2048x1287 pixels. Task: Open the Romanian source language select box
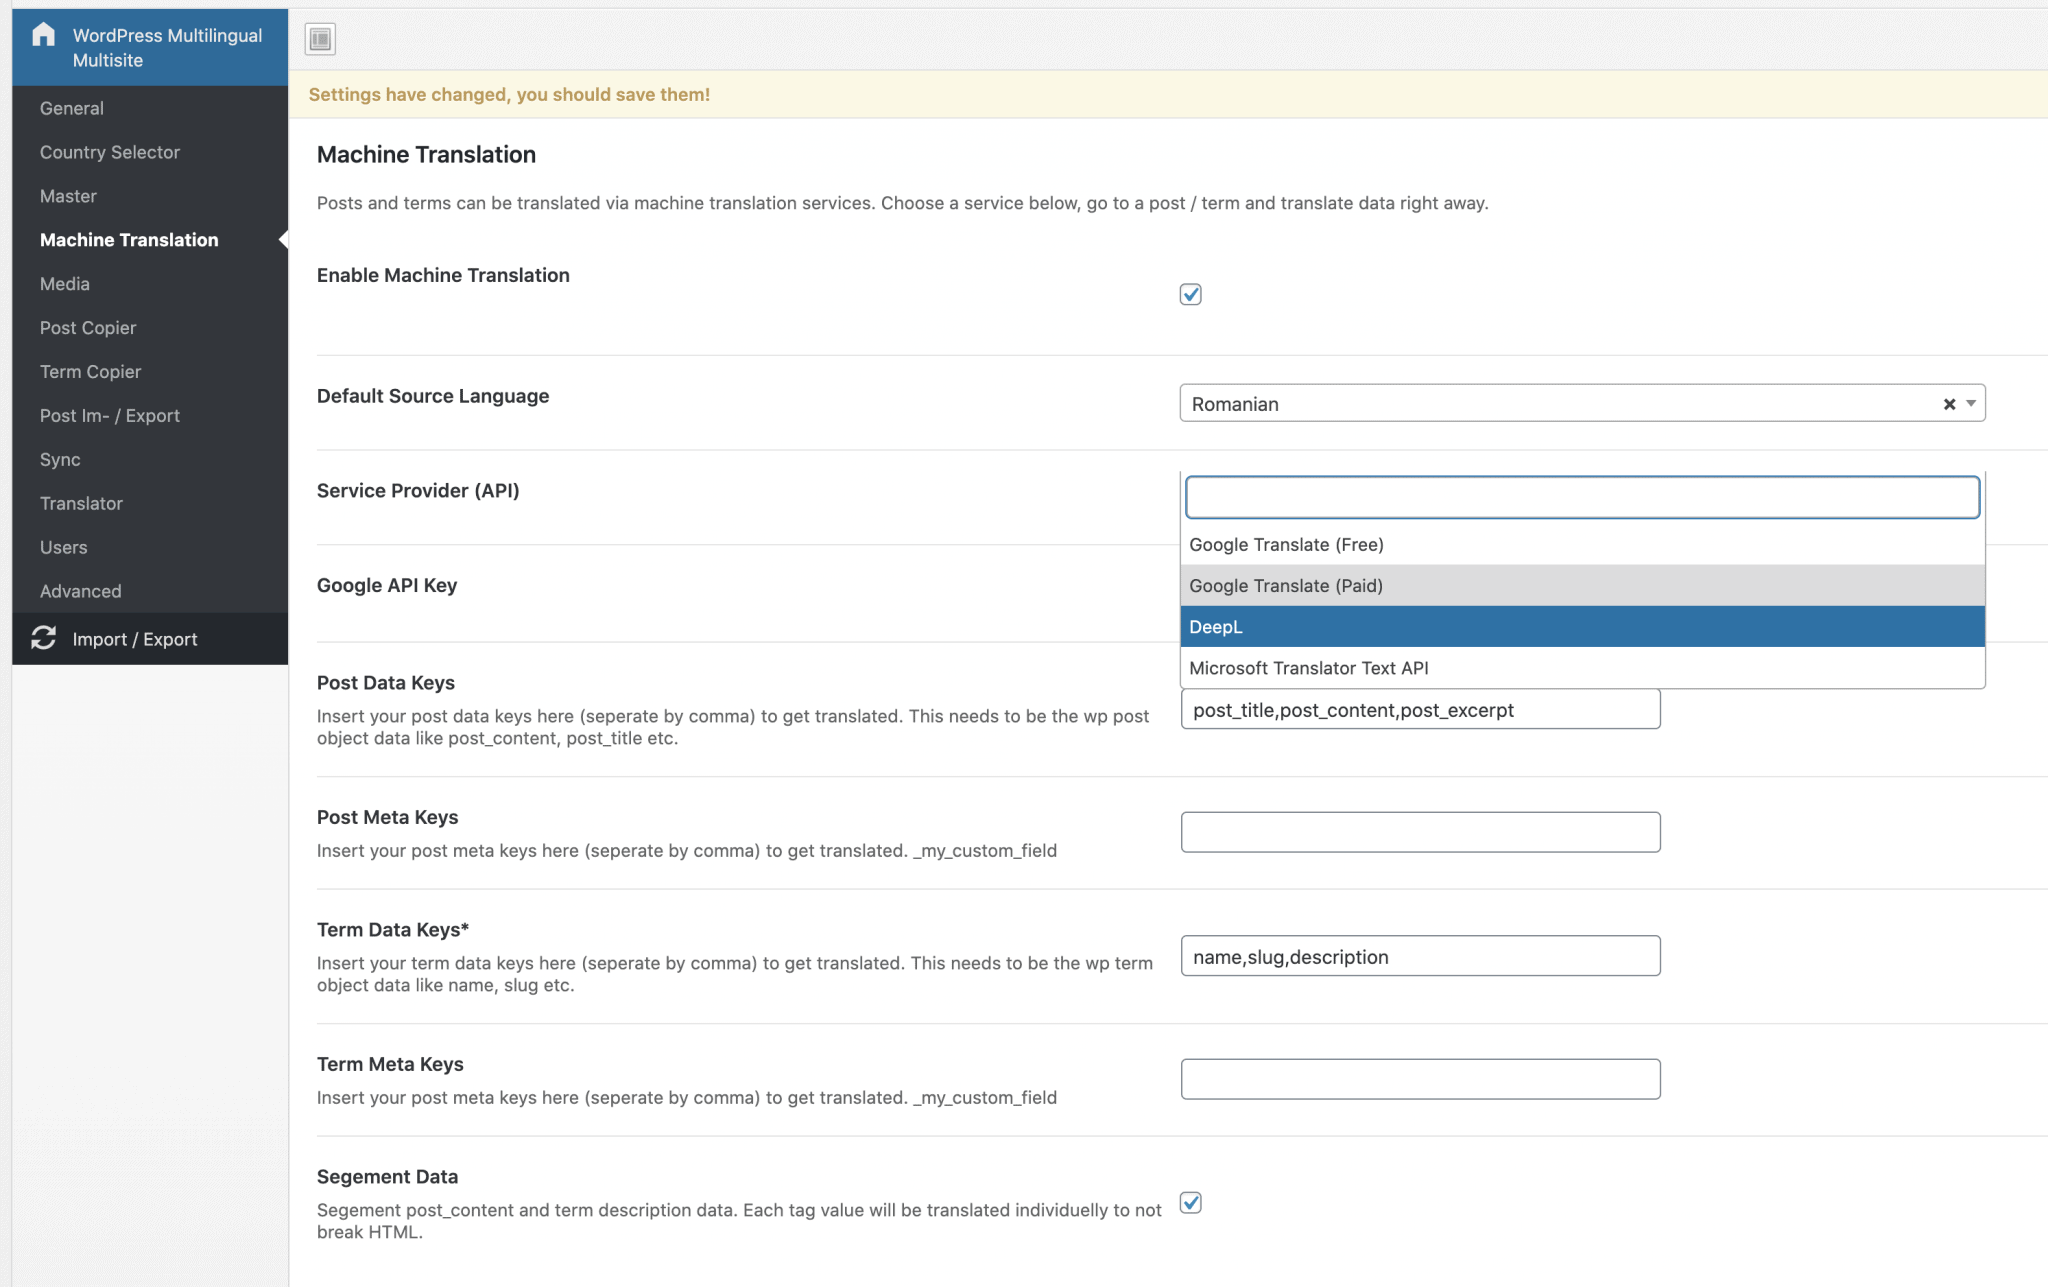click(1582, 403)
